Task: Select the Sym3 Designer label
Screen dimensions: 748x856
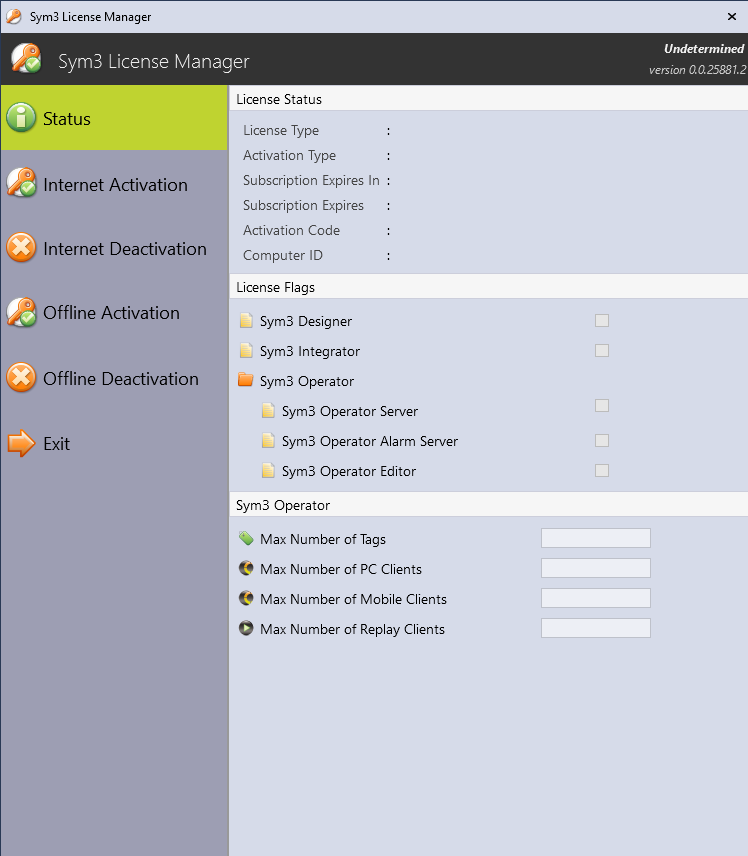Action: pos(306,322)
